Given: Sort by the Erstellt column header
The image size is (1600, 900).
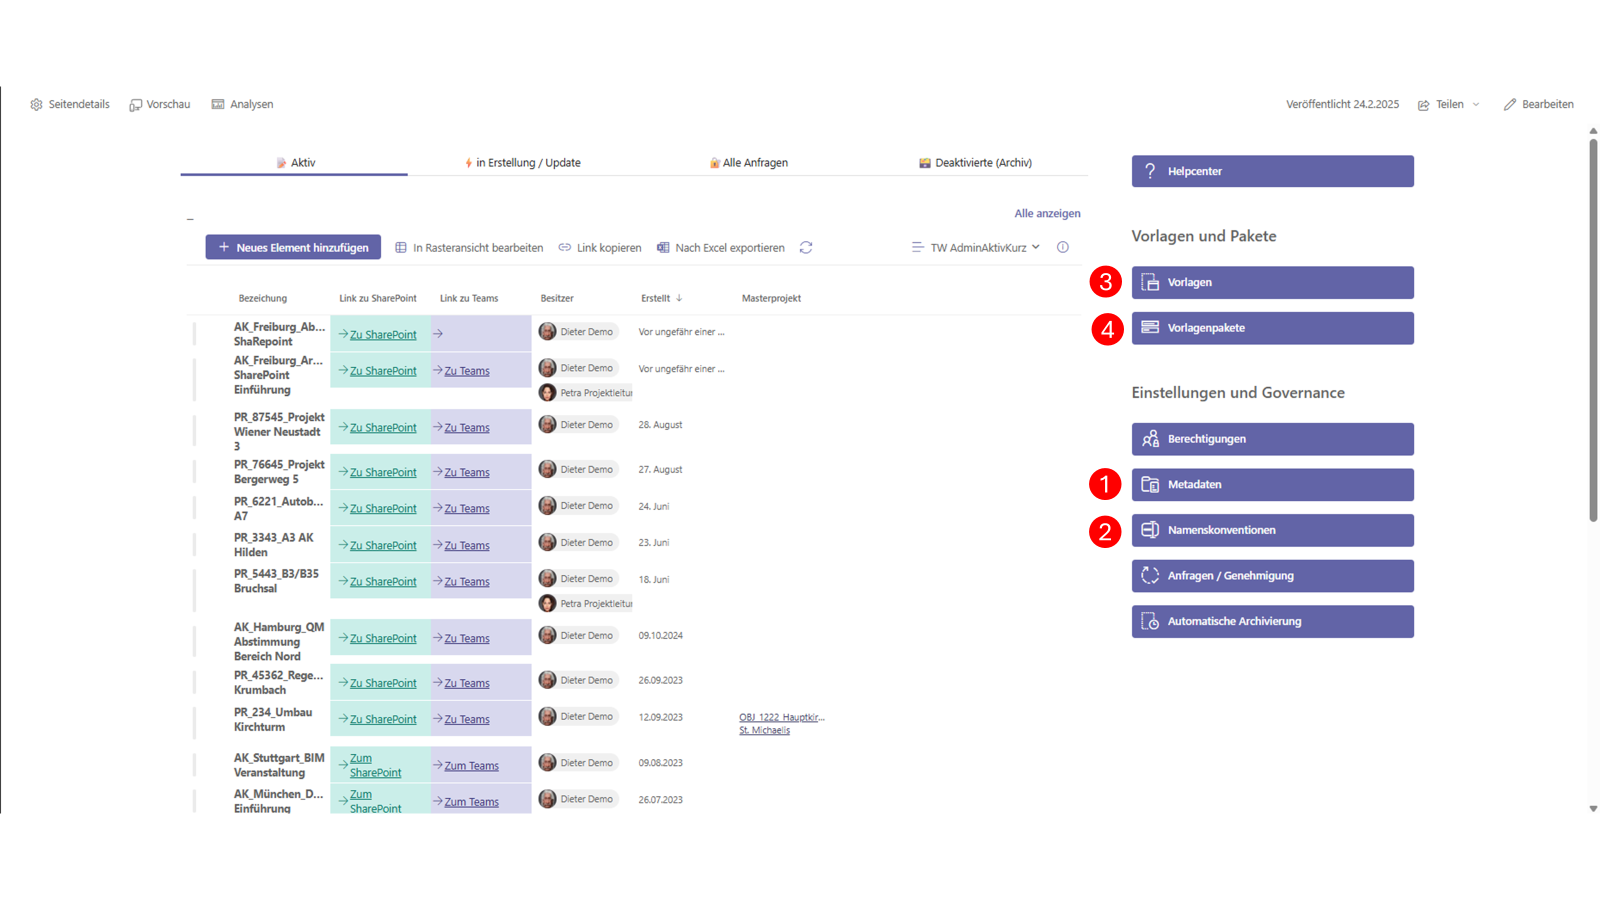Looking at the screenshot, I should [656, 298].
